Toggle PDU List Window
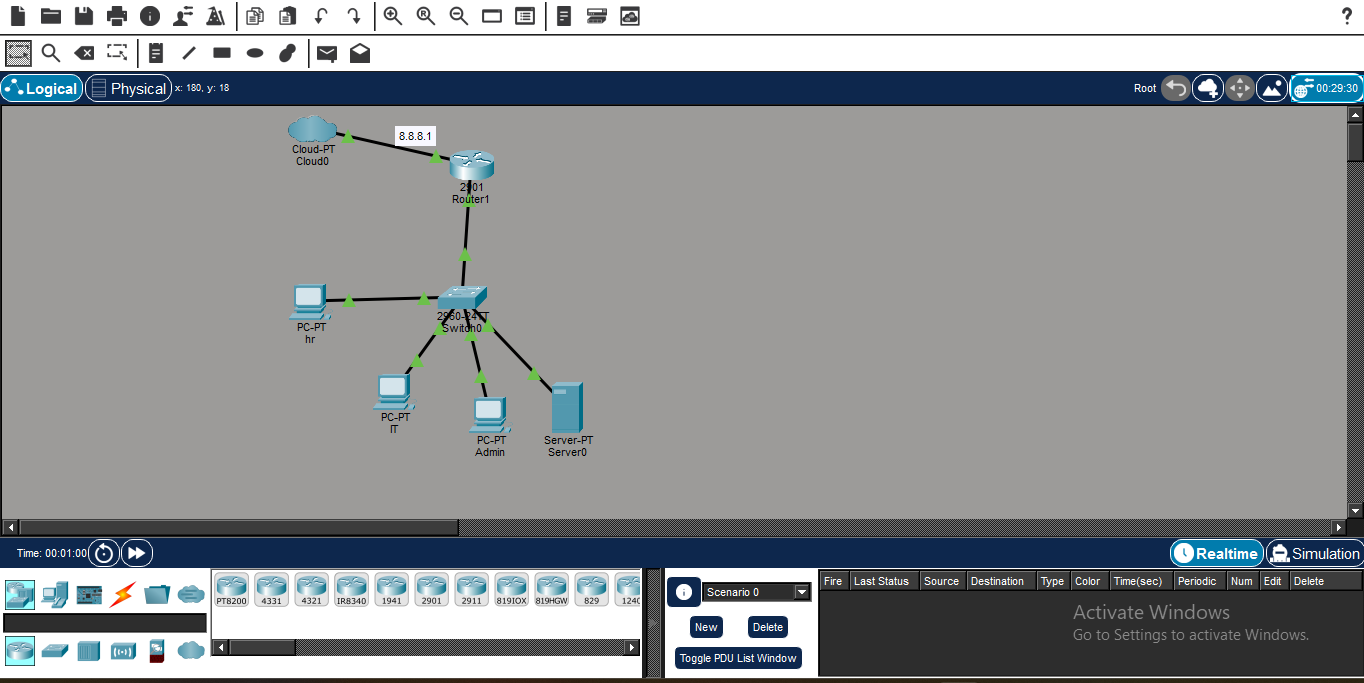 click(738, 658)
